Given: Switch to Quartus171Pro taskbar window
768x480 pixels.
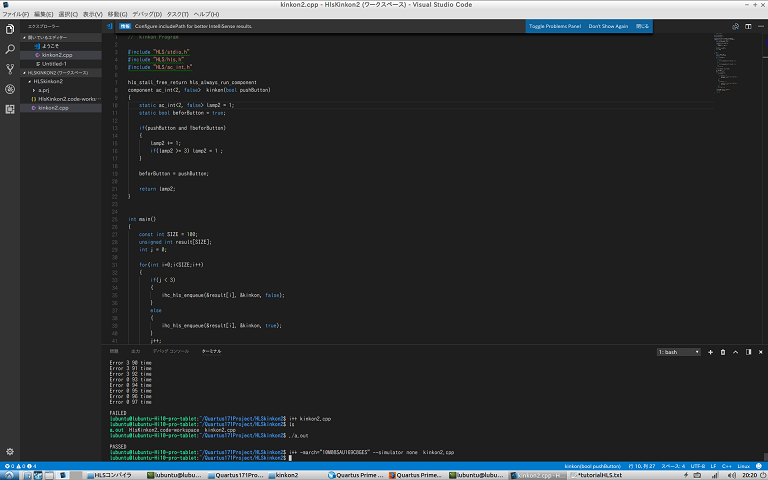Looking at the screenshot, I should (x=236, y=475).
